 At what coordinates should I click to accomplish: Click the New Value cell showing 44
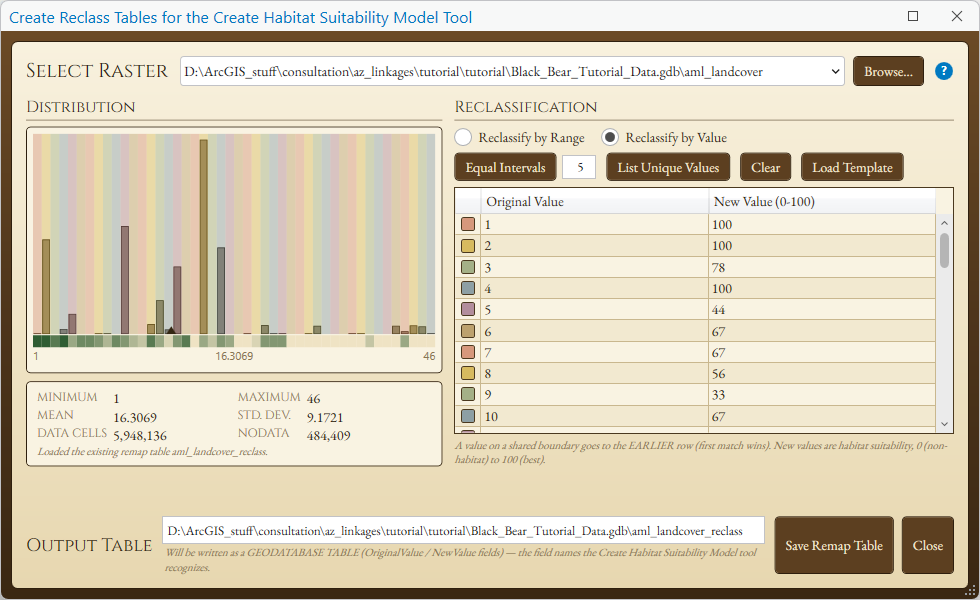(x=822, y=309)
